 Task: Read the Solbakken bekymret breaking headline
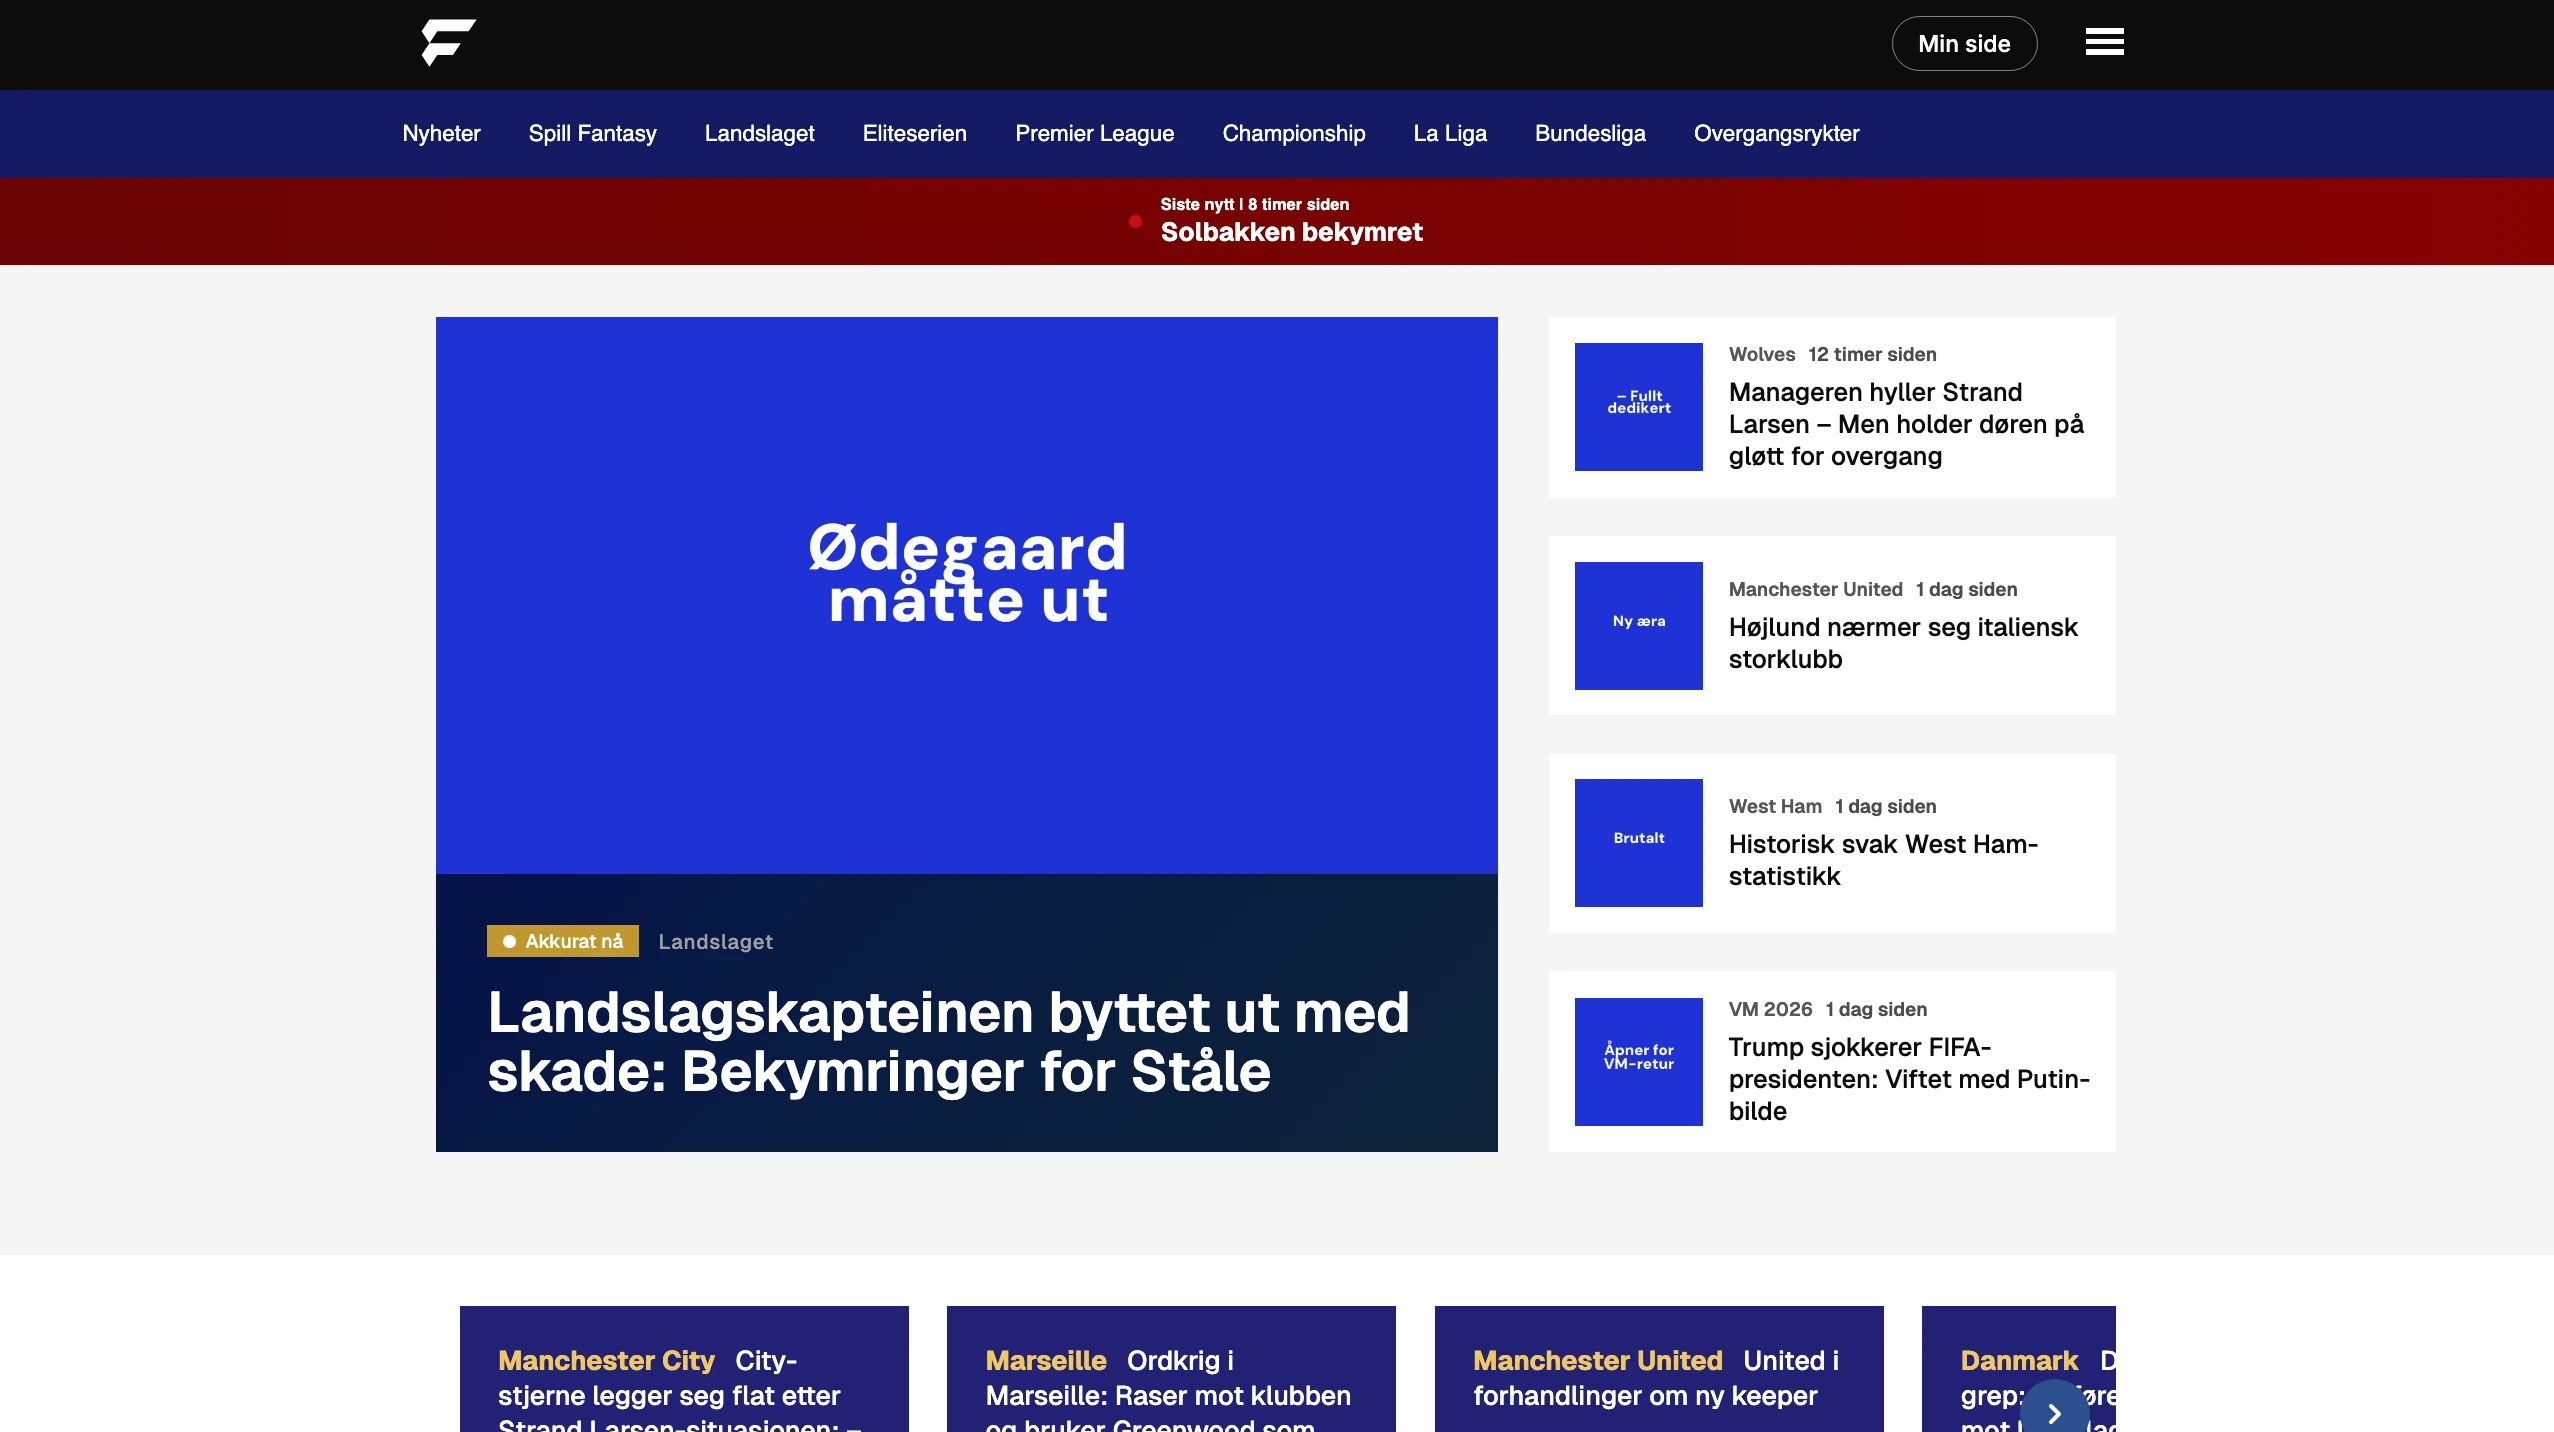pos(1291,232)
